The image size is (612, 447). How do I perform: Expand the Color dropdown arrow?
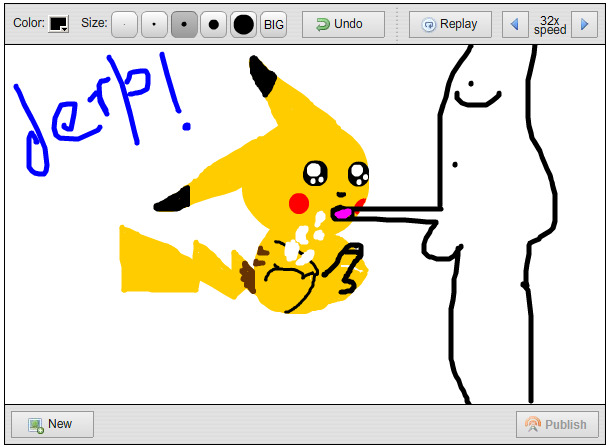64,29
